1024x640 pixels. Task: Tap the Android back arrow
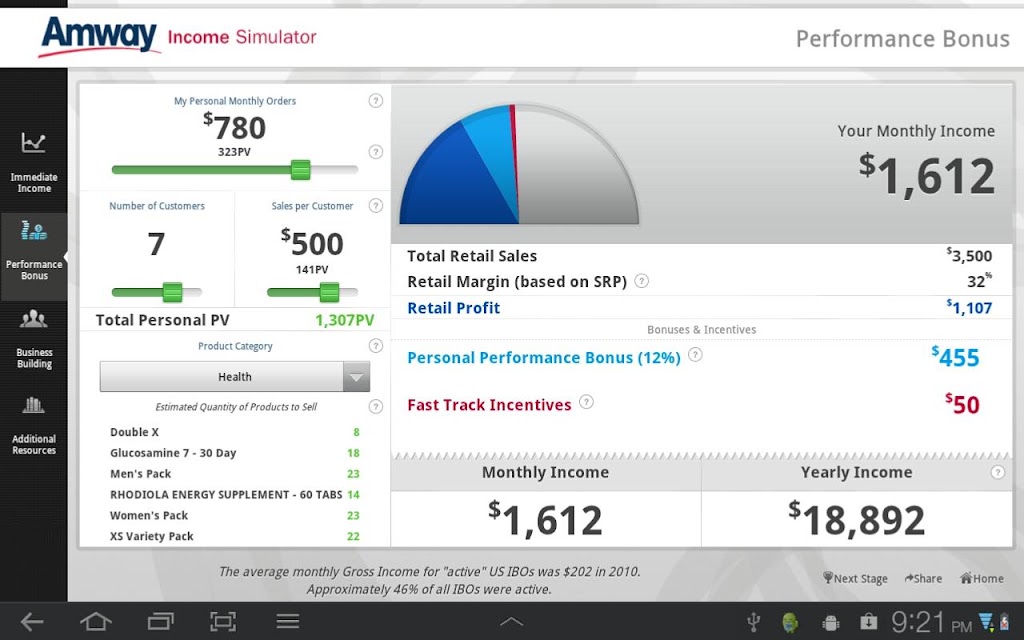(31, 621)
